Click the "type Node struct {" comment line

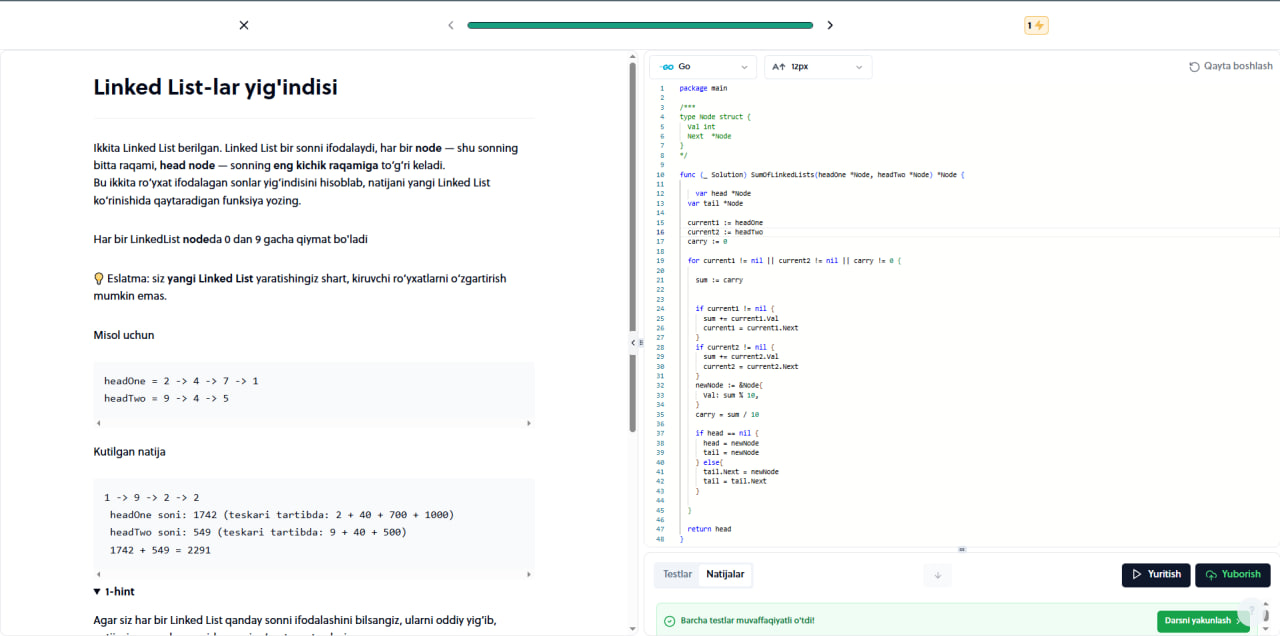point(714,117)
